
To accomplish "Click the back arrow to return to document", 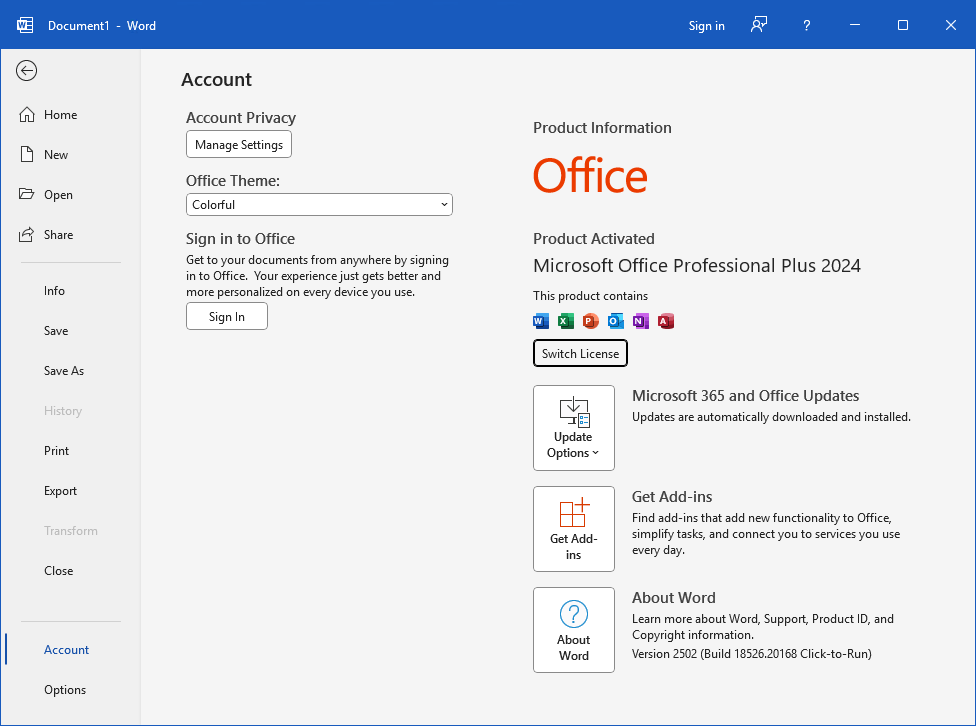I will click(x=27, y=70).
